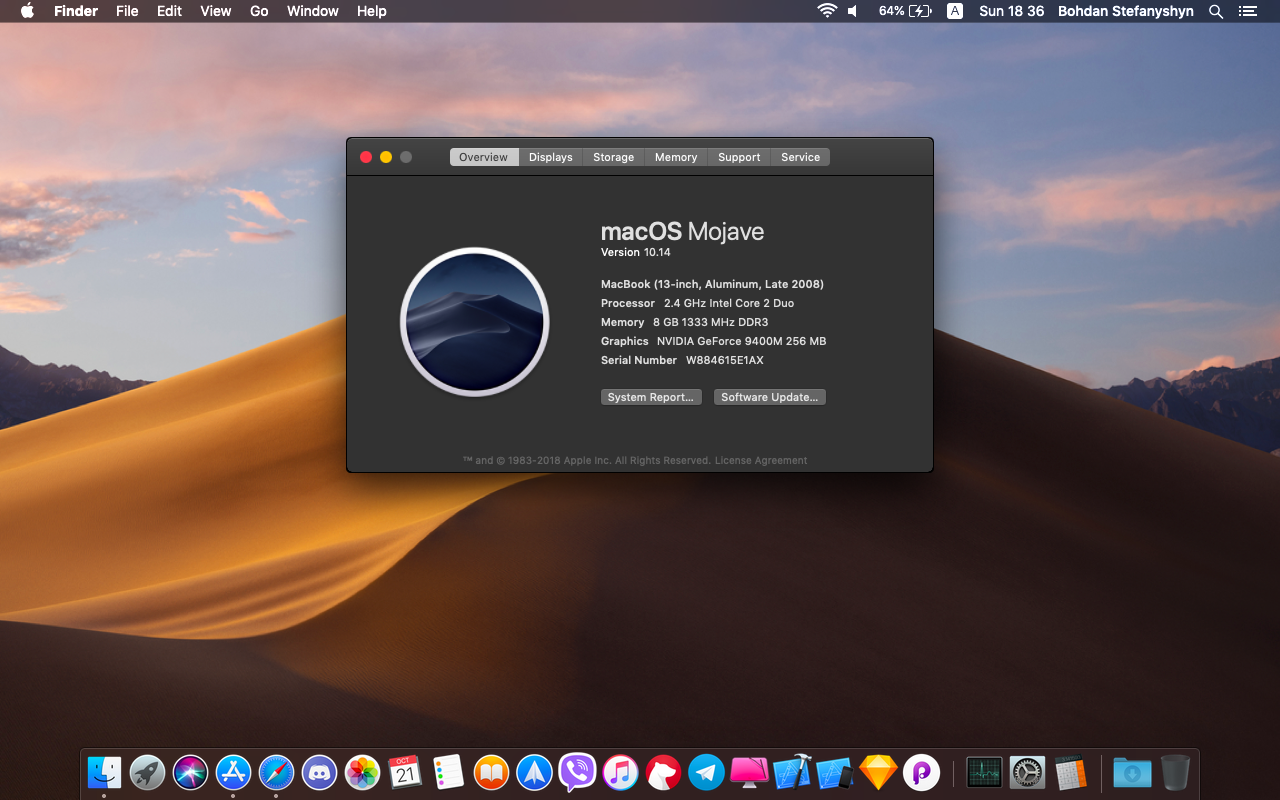Open Viber from the Dock
The width and height of the screenshot is (1280, 800).
coord(577,772)
